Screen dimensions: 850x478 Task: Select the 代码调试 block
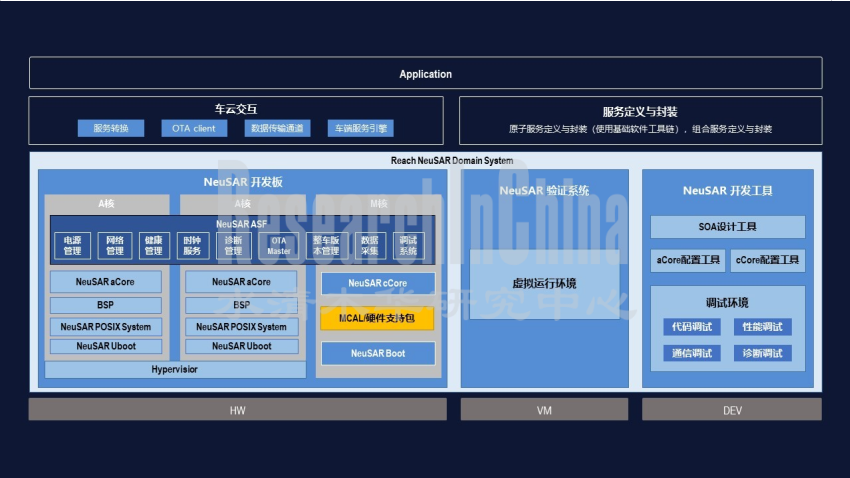692,327
